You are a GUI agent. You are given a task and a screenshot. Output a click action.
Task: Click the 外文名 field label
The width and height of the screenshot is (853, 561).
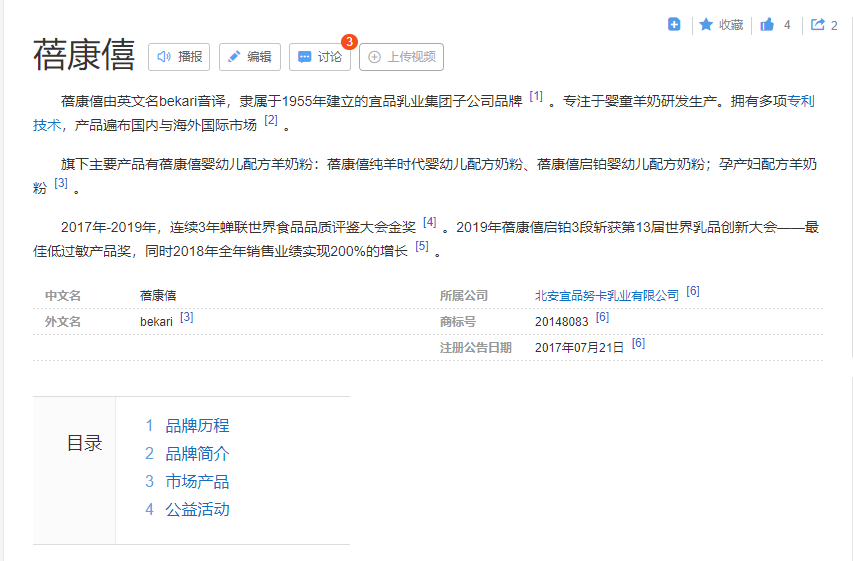[63, 322]
